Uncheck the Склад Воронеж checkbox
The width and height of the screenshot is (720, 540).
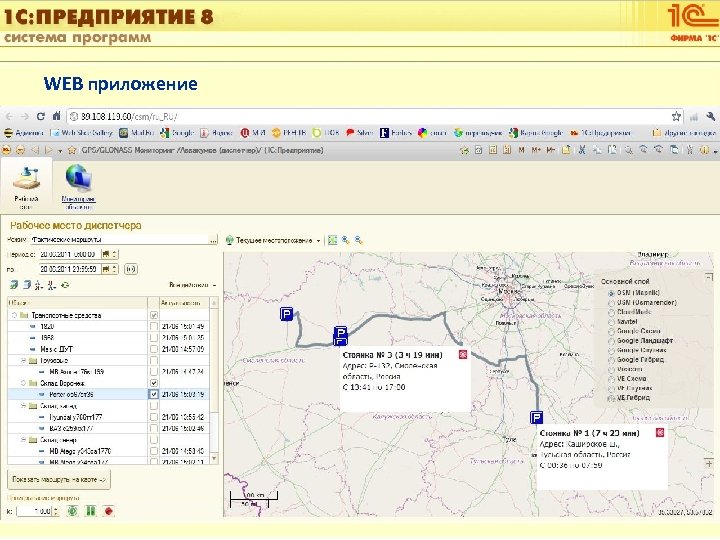pos(154,383)
